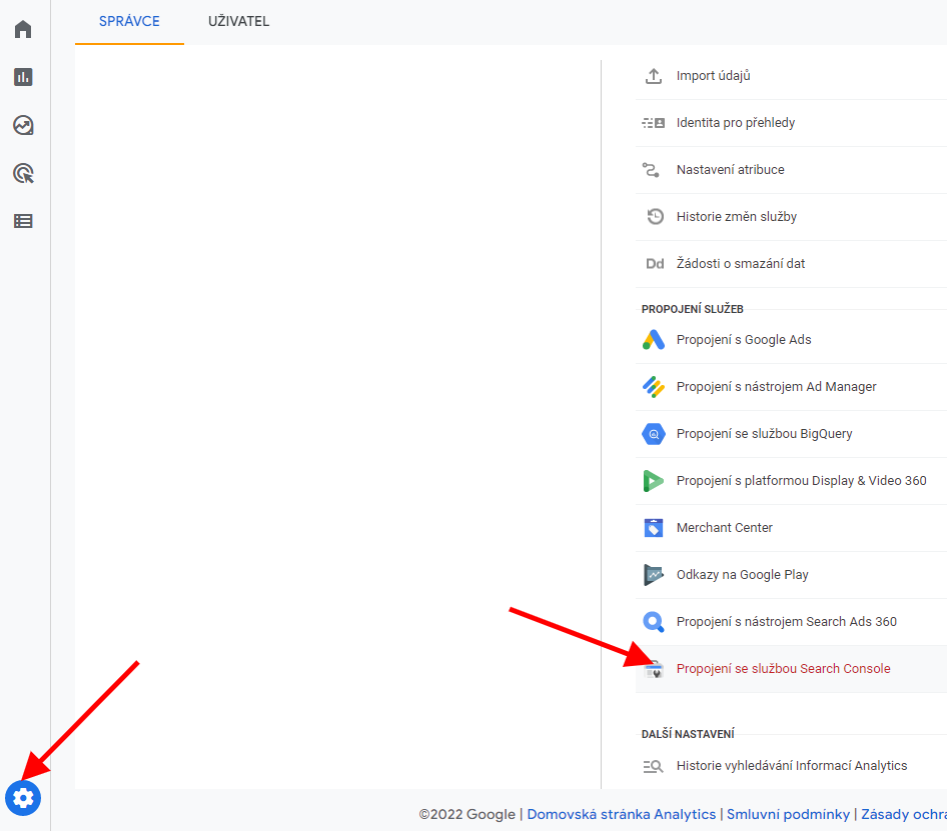947x831 pixels.
Task: Click the BigQuery hexagon icon
Action: pyautogui.click(x=653, y=434)
